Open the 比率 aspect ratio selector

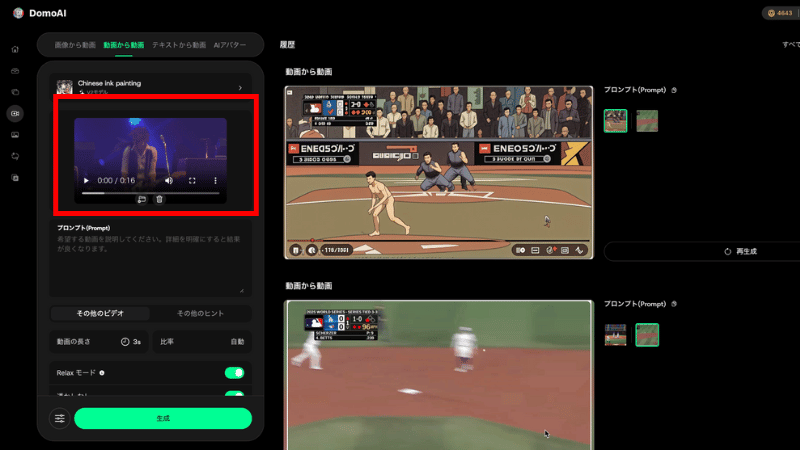click(202, 342)
